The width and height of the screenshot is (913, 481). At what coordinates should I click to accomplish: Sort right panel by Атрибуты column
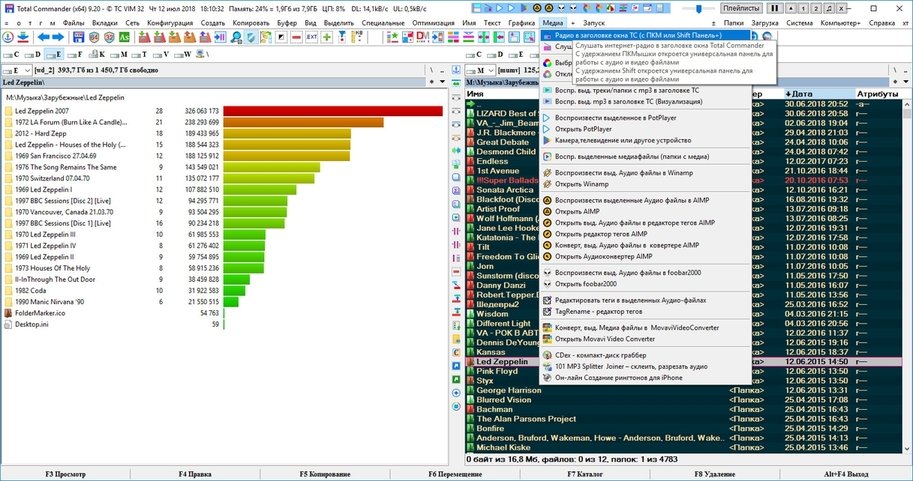pyautogui.click(x=877, y=94)
